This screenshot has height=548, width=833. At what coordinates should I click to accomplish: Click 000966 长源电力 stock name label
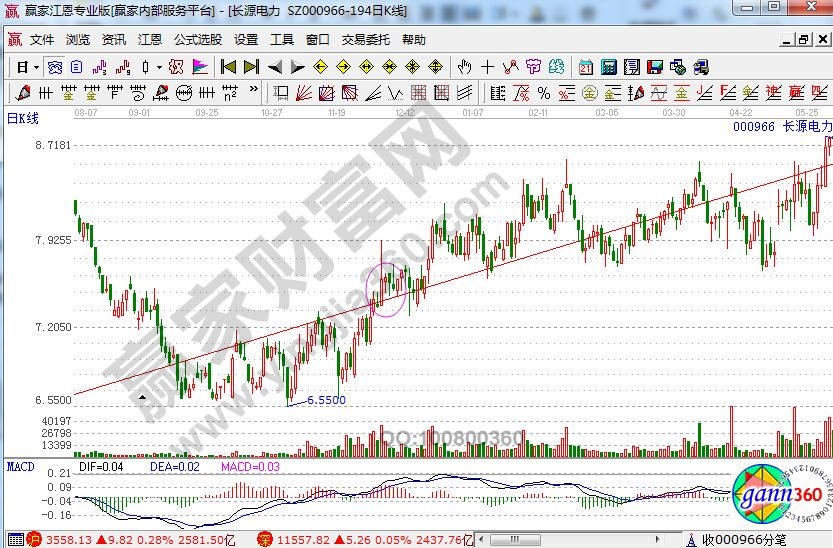click(781, 127)
